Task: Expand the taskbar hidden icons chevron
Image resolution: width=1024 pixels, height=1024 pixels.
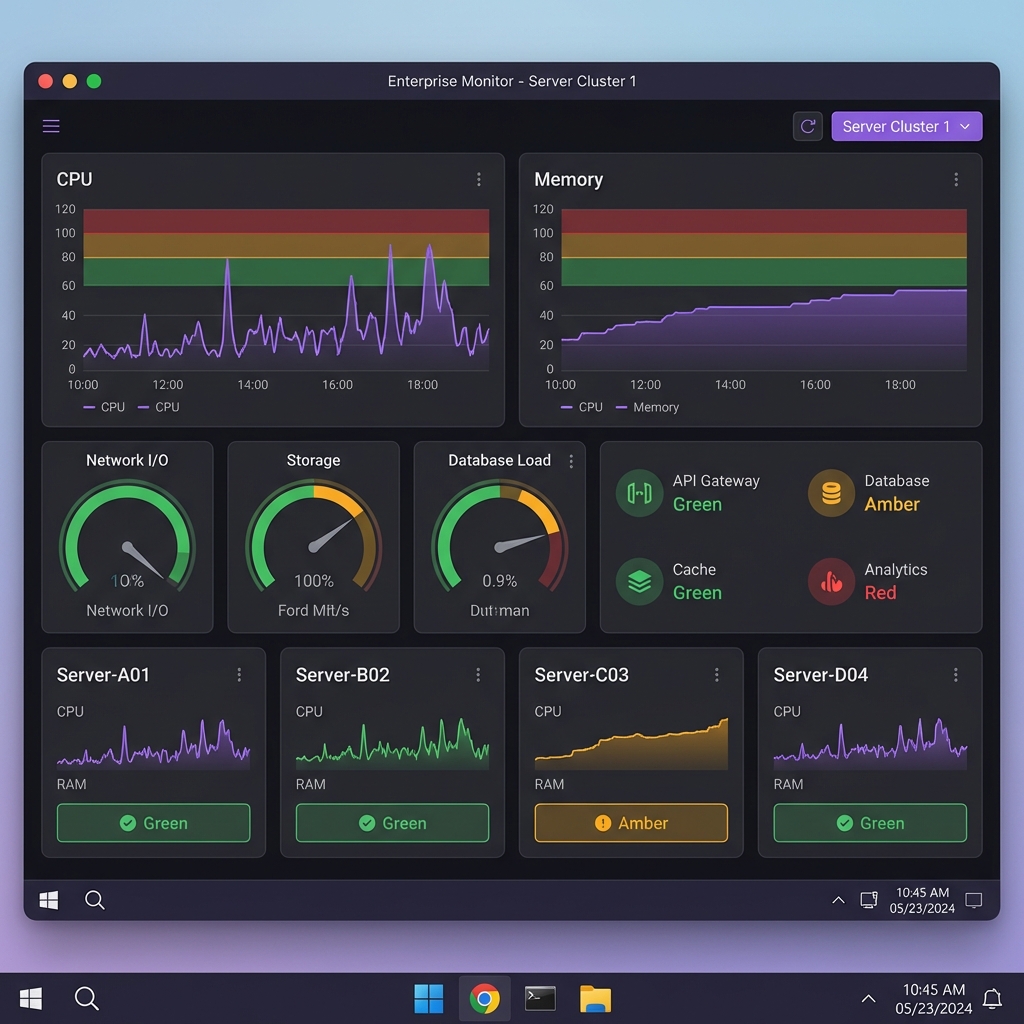Action: pos(868,998)
